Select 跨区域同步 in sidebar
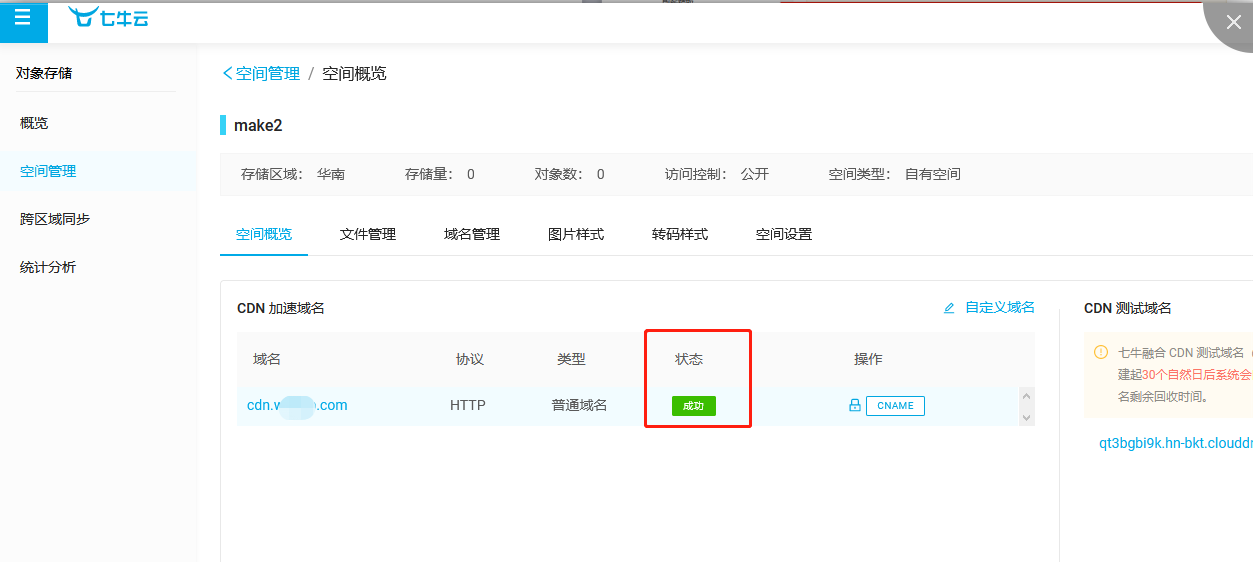Screen dimensions: 1253x562 (x=55, y=219)
